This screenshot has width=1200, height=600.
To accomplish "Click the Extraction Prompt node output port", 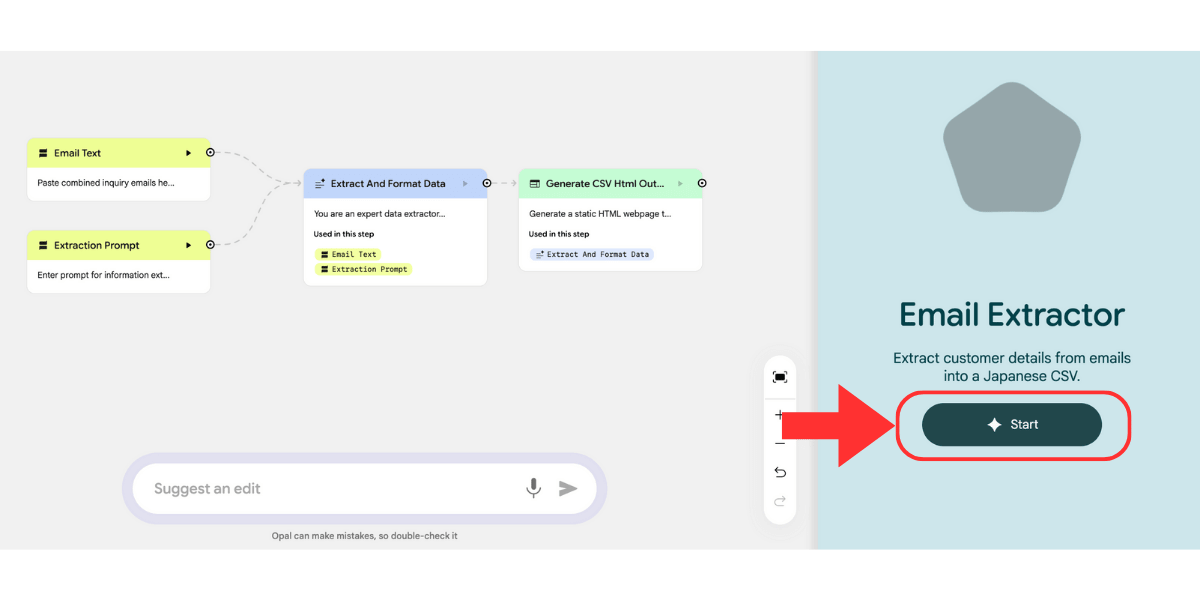I will point(210,245).
